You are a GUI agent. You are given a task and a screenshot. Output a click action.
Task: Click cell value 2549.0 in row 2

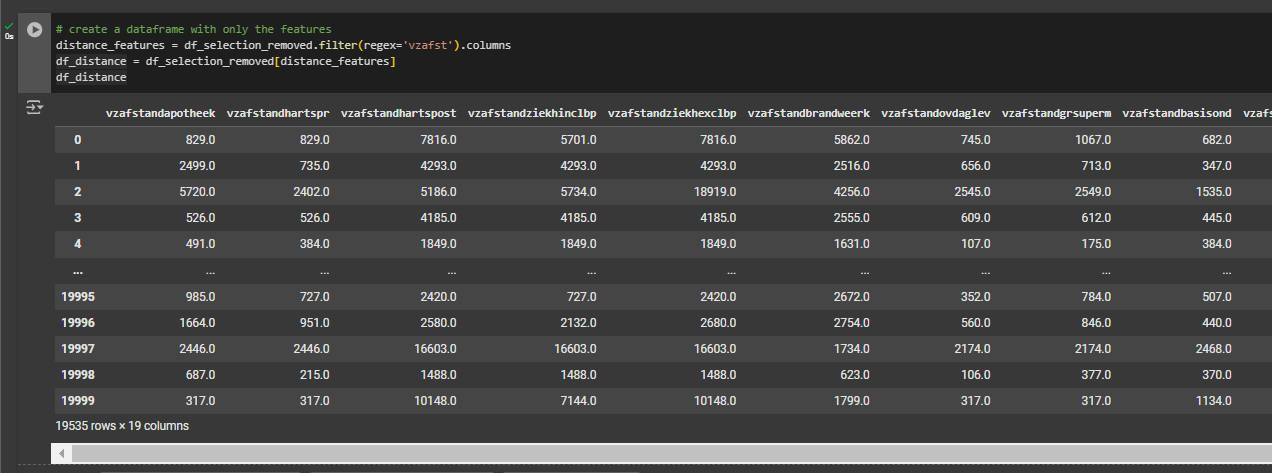click(1092, 192)
